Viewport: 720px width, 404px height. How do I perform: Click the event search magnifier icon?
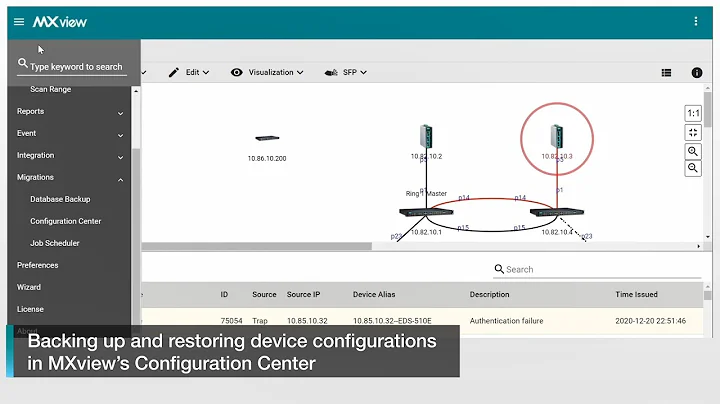pyautogui.click(x=499, y=269)
